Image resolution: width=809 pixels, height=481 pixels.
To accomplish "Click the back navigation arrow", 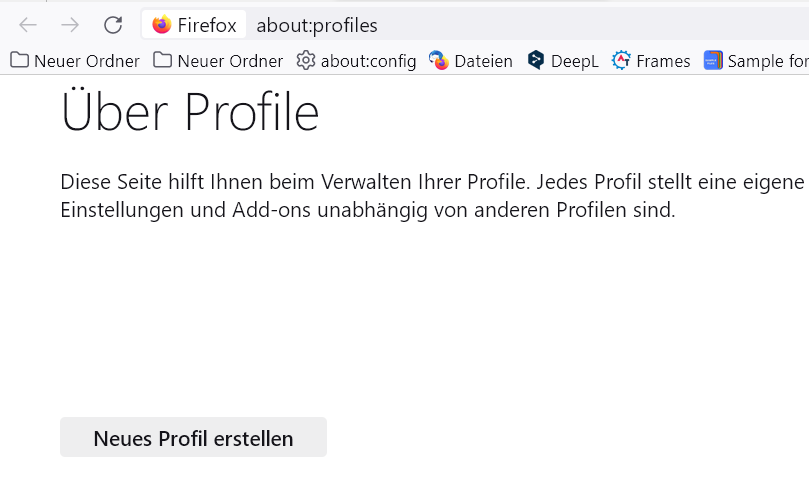I will [x=28, y=25].
